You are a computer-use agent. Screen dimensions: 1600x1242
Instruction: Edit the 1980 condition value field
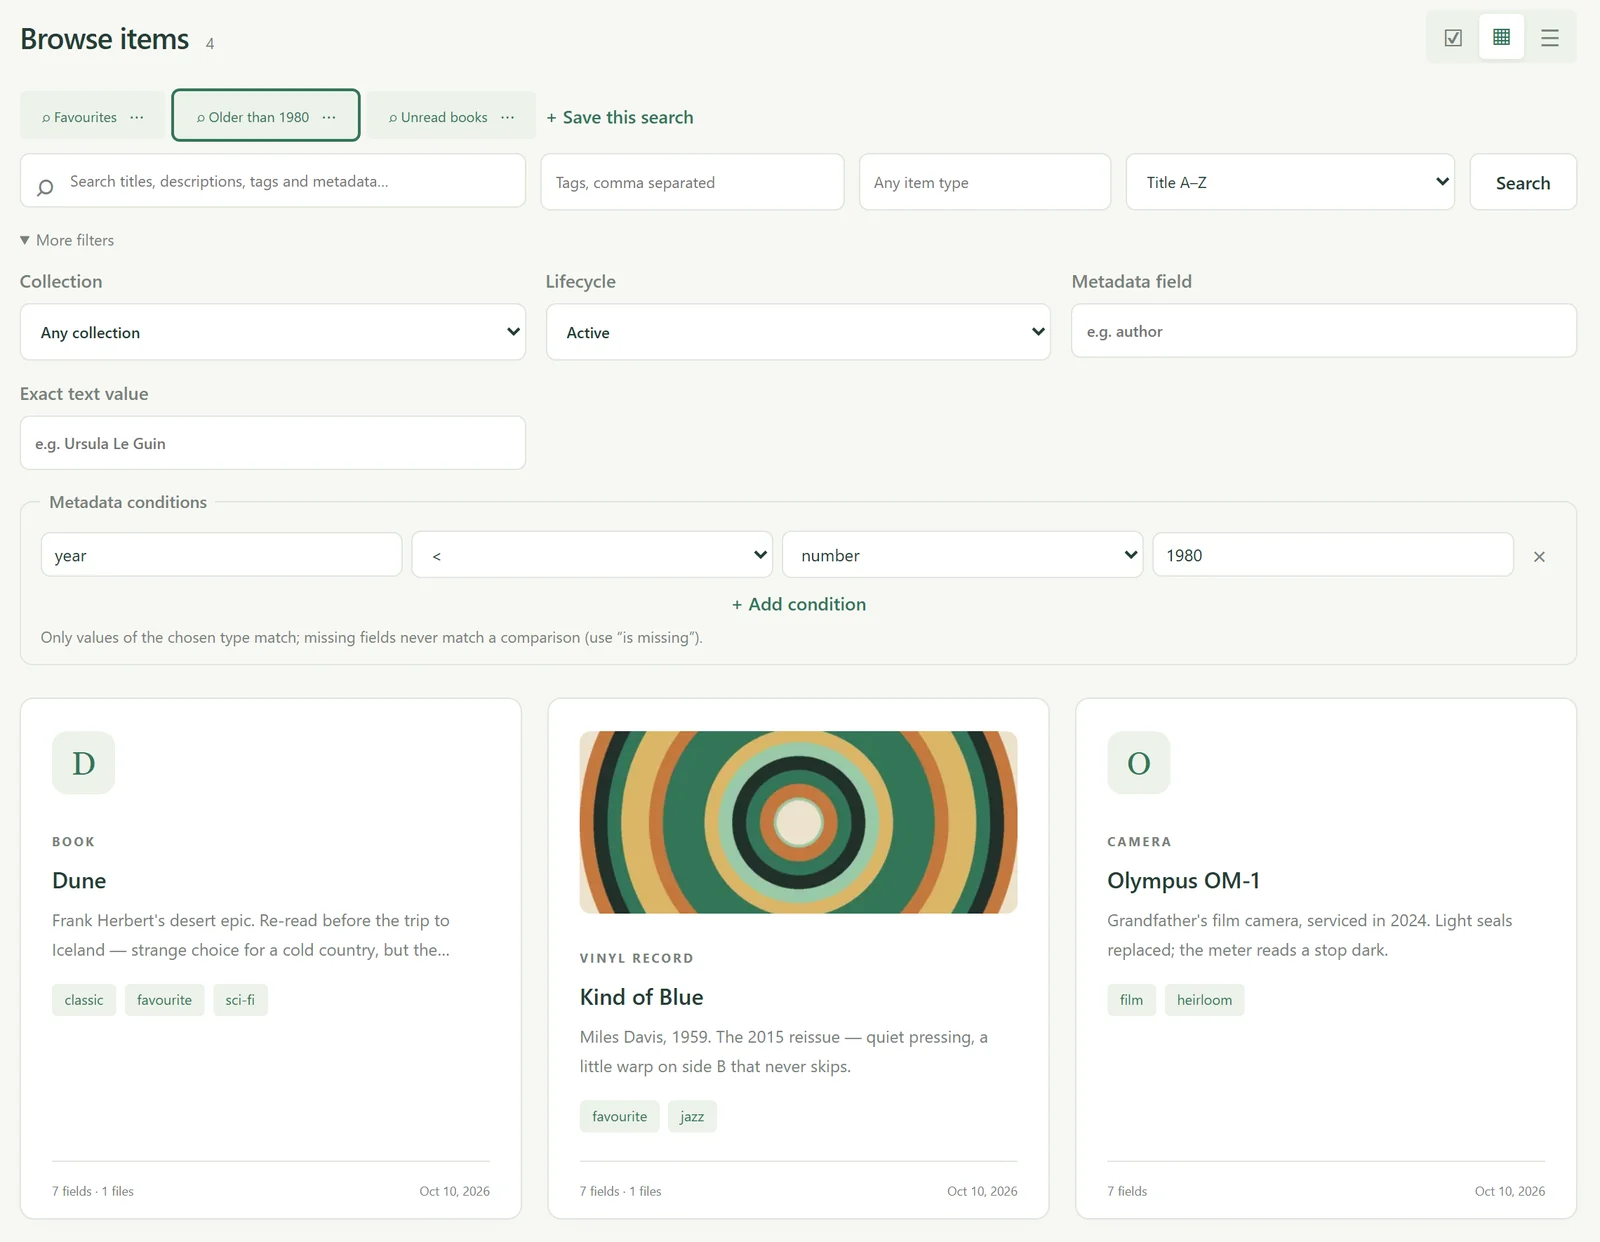click(1333, 555)
